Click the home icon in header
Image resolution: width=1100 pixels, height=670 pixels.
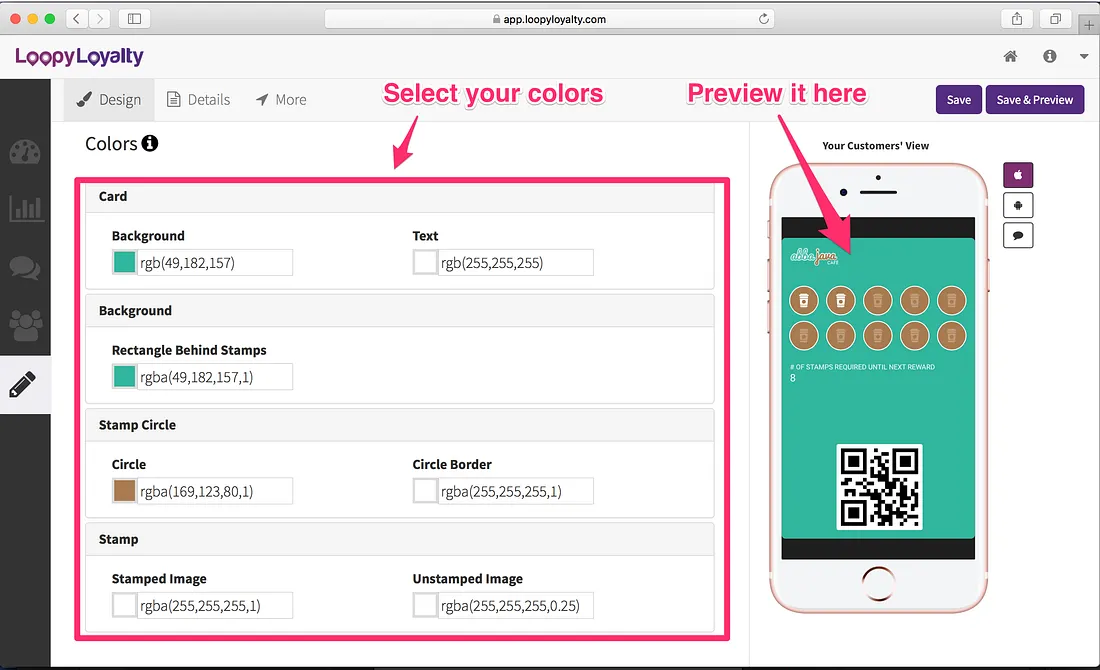[x=1010, y=56]
